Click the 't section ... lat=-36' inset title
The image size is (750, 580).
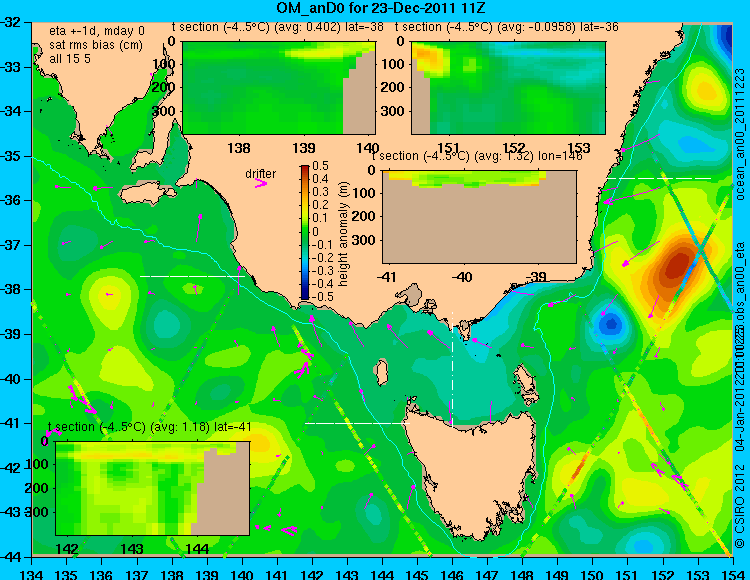(x=507, y=27)
